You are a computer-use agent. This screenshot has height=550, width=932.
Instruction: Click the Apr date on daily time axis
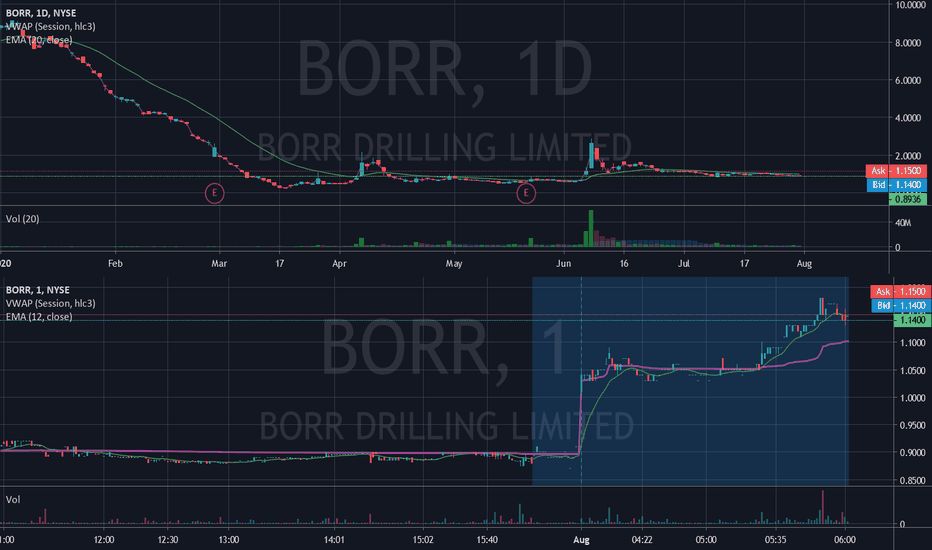click(x=339, y=263)
